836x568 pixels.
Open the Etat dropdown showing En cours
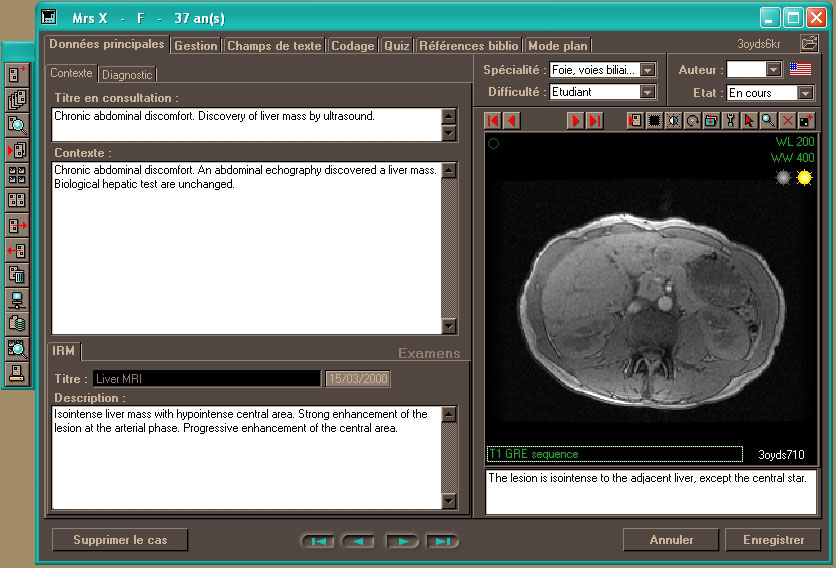805,93
